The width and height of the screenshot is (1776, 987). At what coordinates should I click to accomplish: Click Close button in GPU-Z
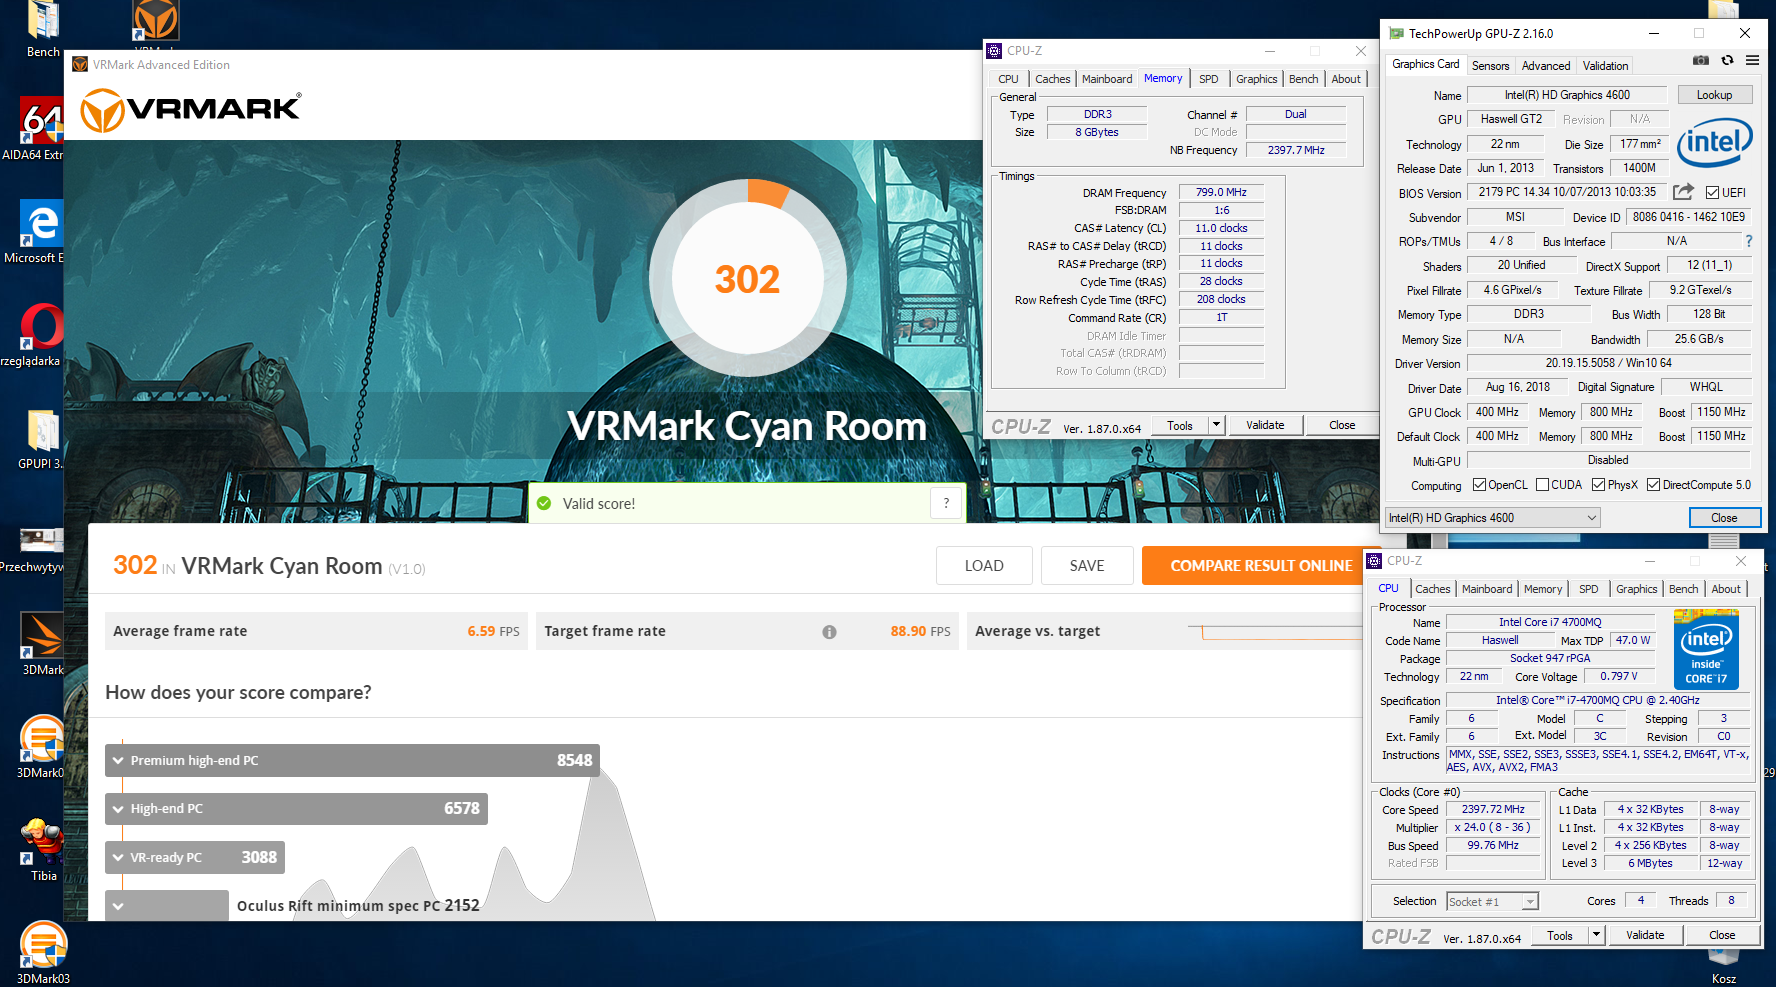(x=1724, y=518)
